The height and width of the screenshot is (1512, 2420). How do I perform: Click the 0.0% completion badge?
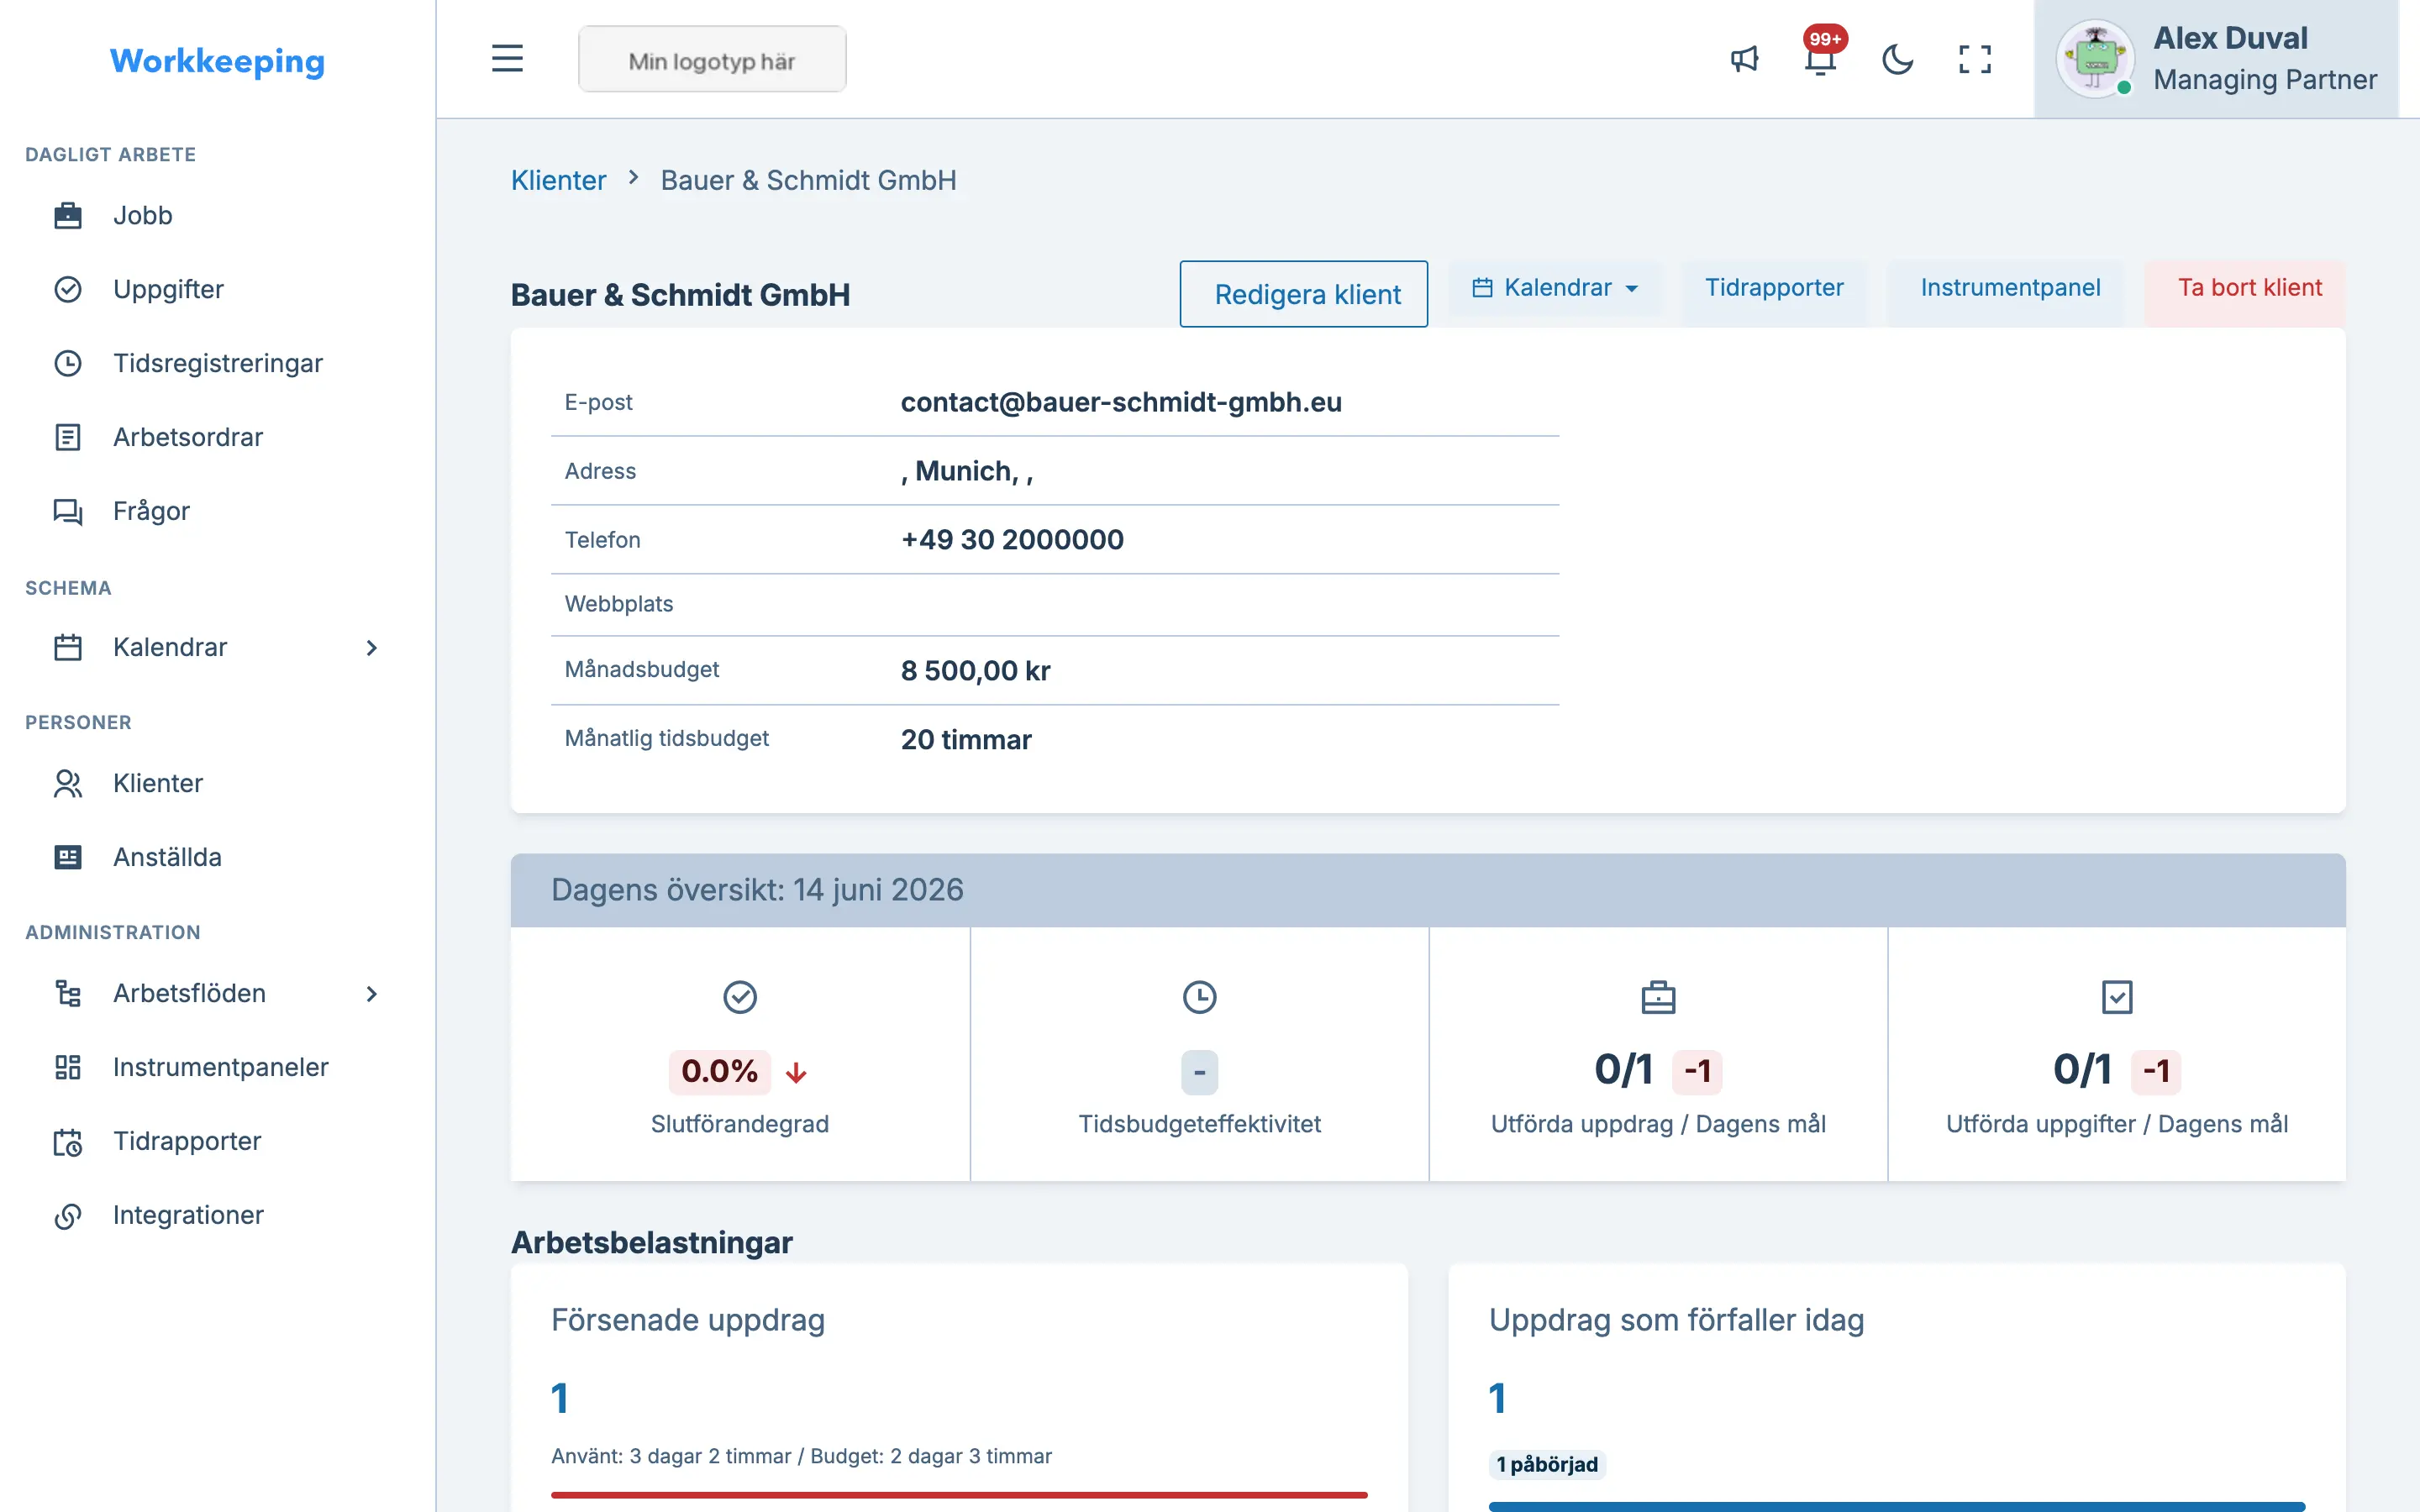pyautogui.click(x=719, y=1071)
